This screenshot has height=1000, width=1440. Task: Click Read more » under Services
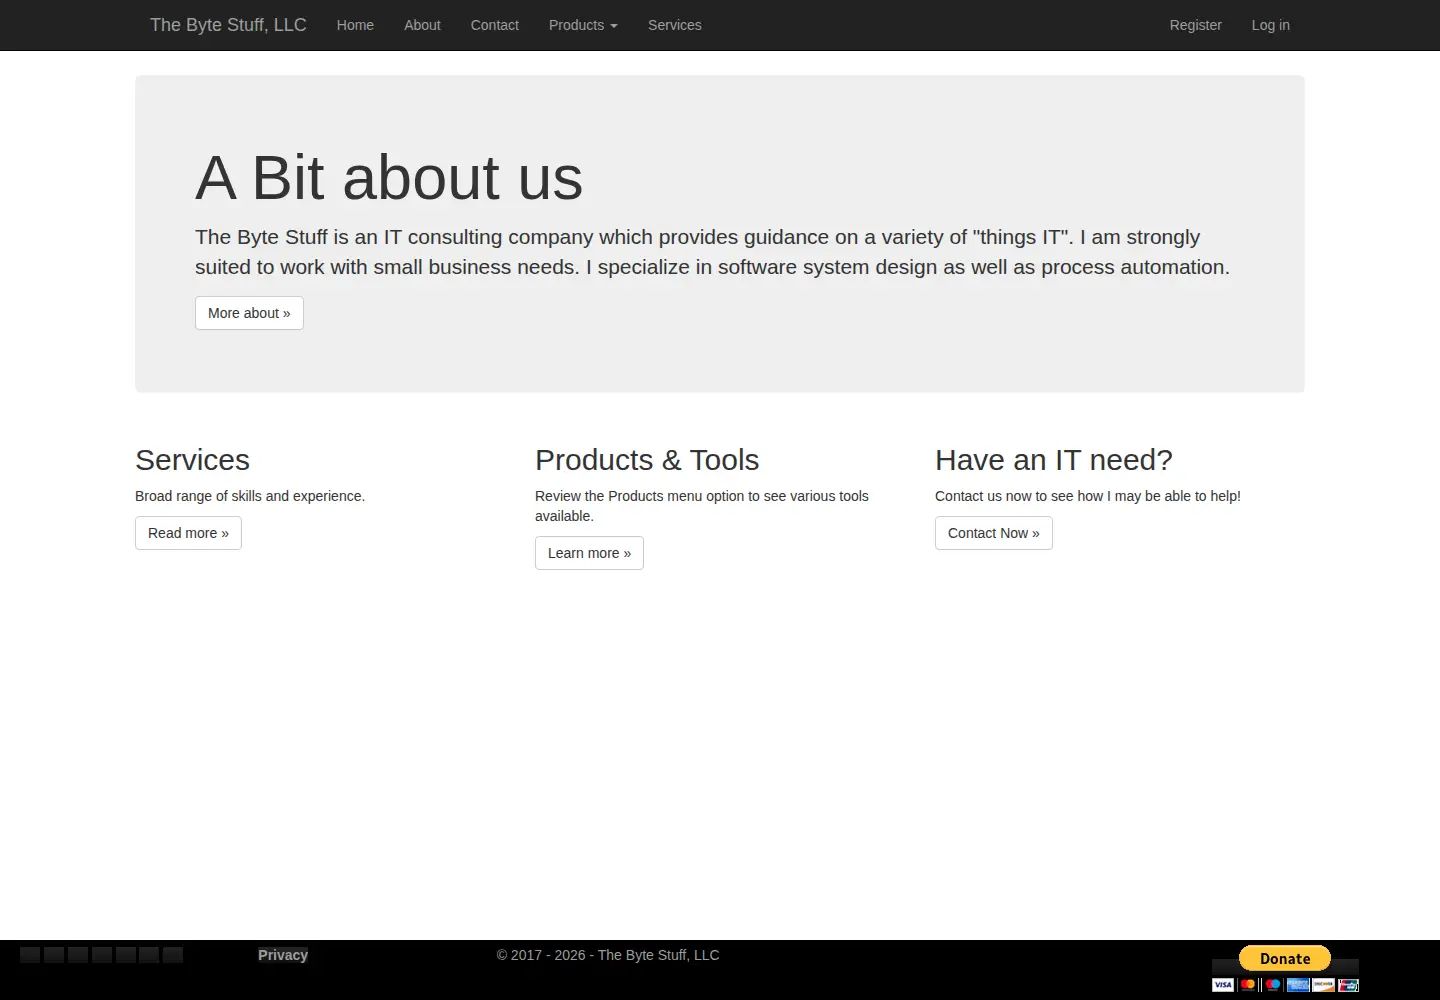tap(188, 533)
